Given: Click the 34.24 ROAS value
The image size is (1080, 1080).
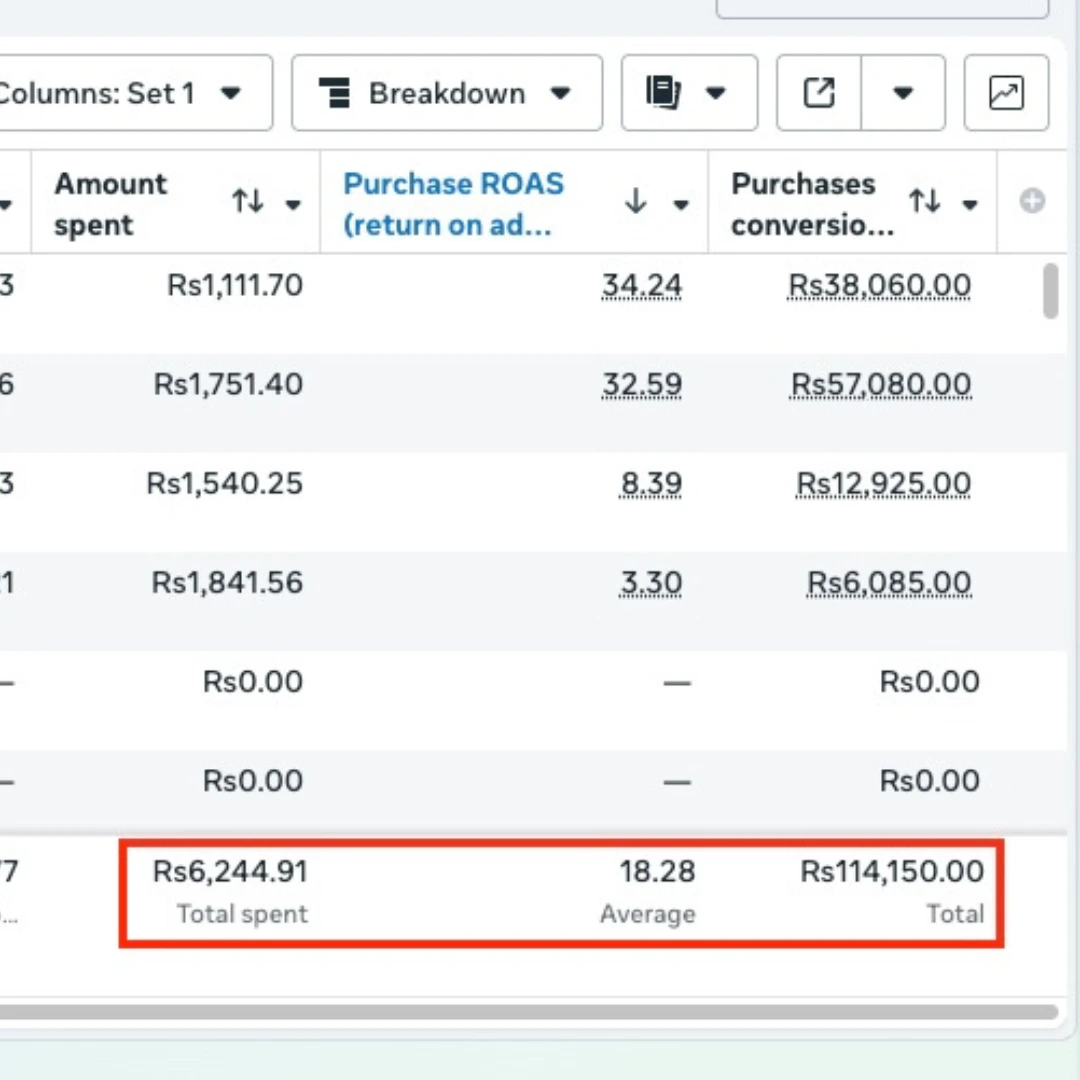Looking at the screenshot, I should point(641,286).
